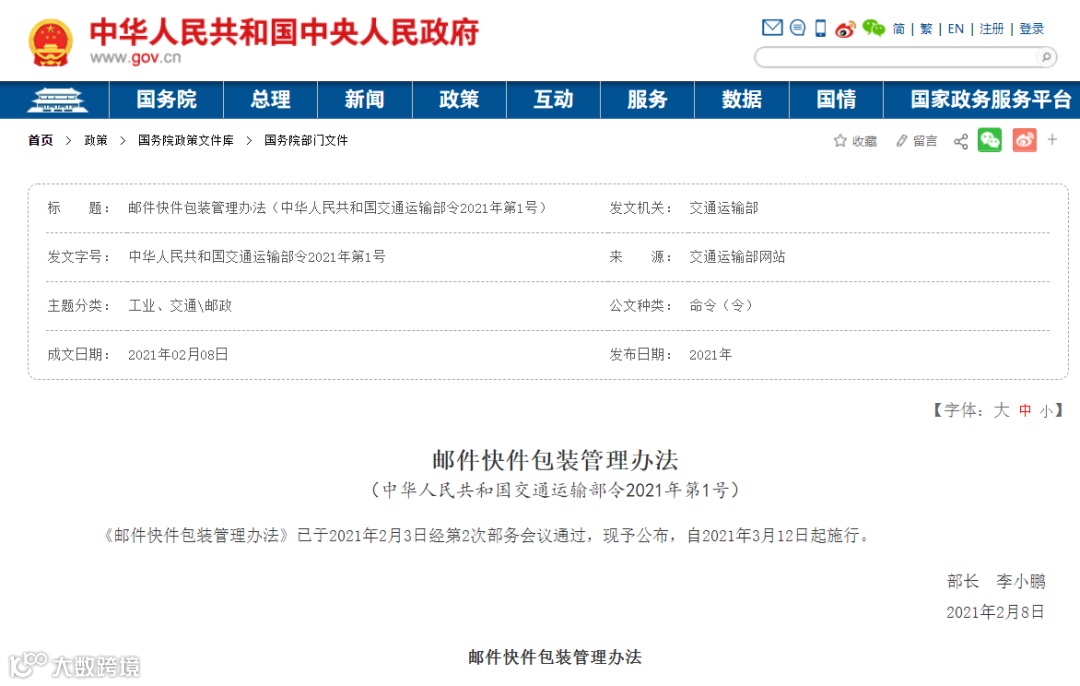Click the article heading 邮件快件包装管理办法
Viewport: 1080px width, 686px height.
click(x=555, y=460)
